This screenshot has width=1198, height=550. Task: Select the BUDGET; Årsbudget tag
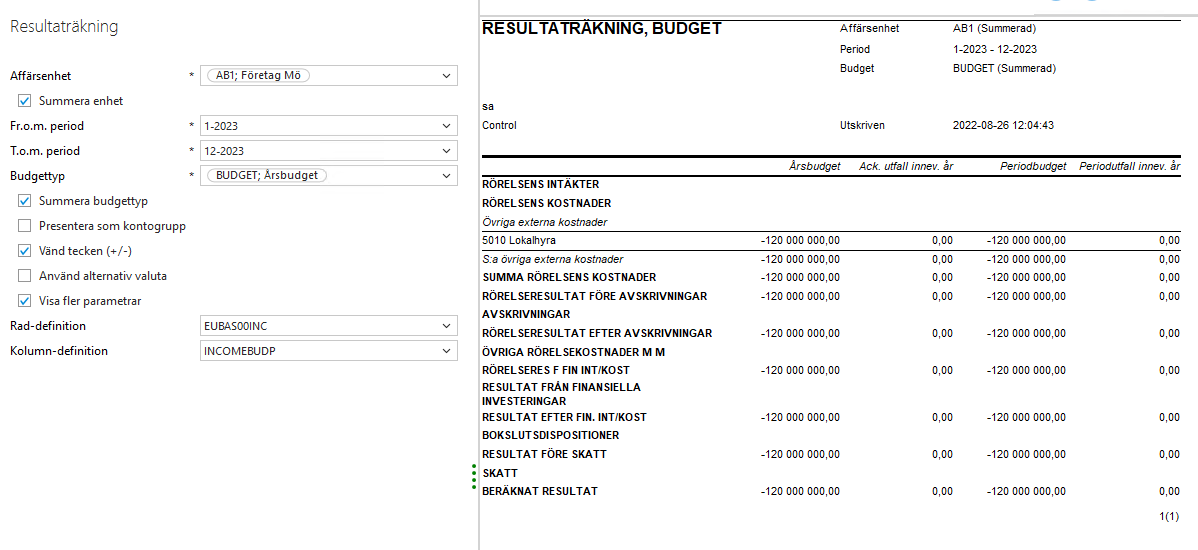(x=266, y=176)
